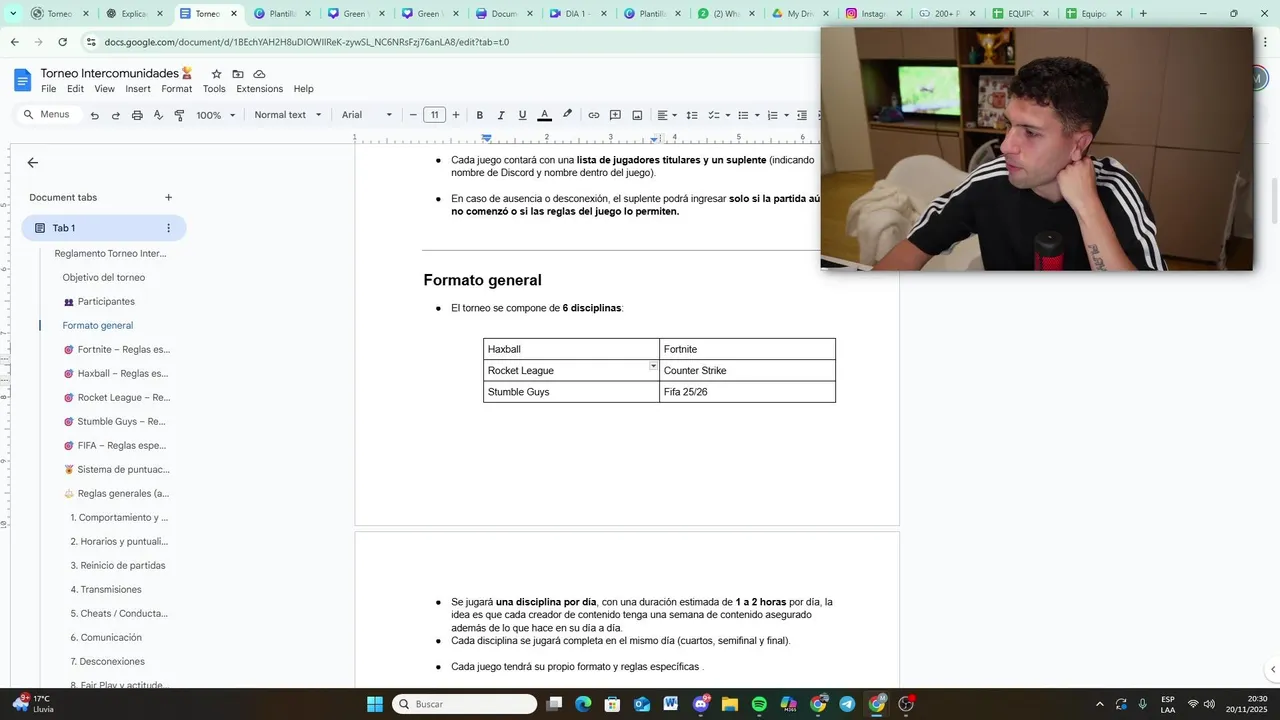Insert a checklist from the toolbar
Viewport: 1280px width, 720px height.
coord(714,115)
